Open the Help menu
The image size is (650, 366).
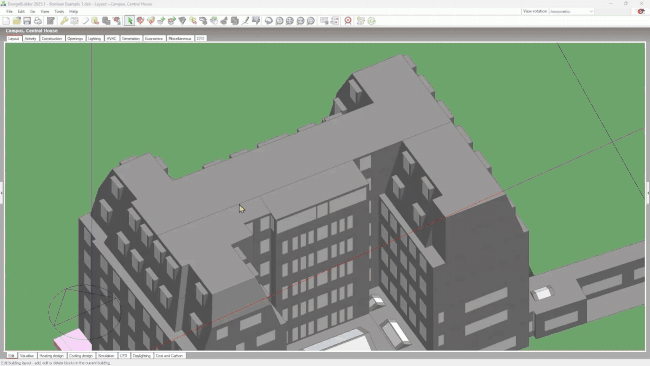[x=73, y=12]
